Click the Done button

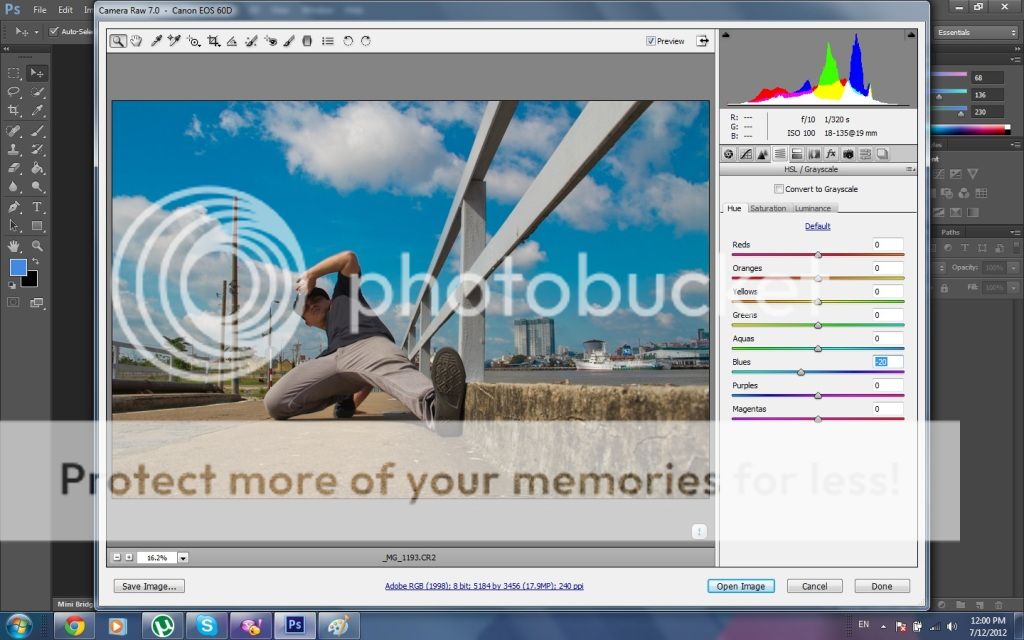[882, 586]
